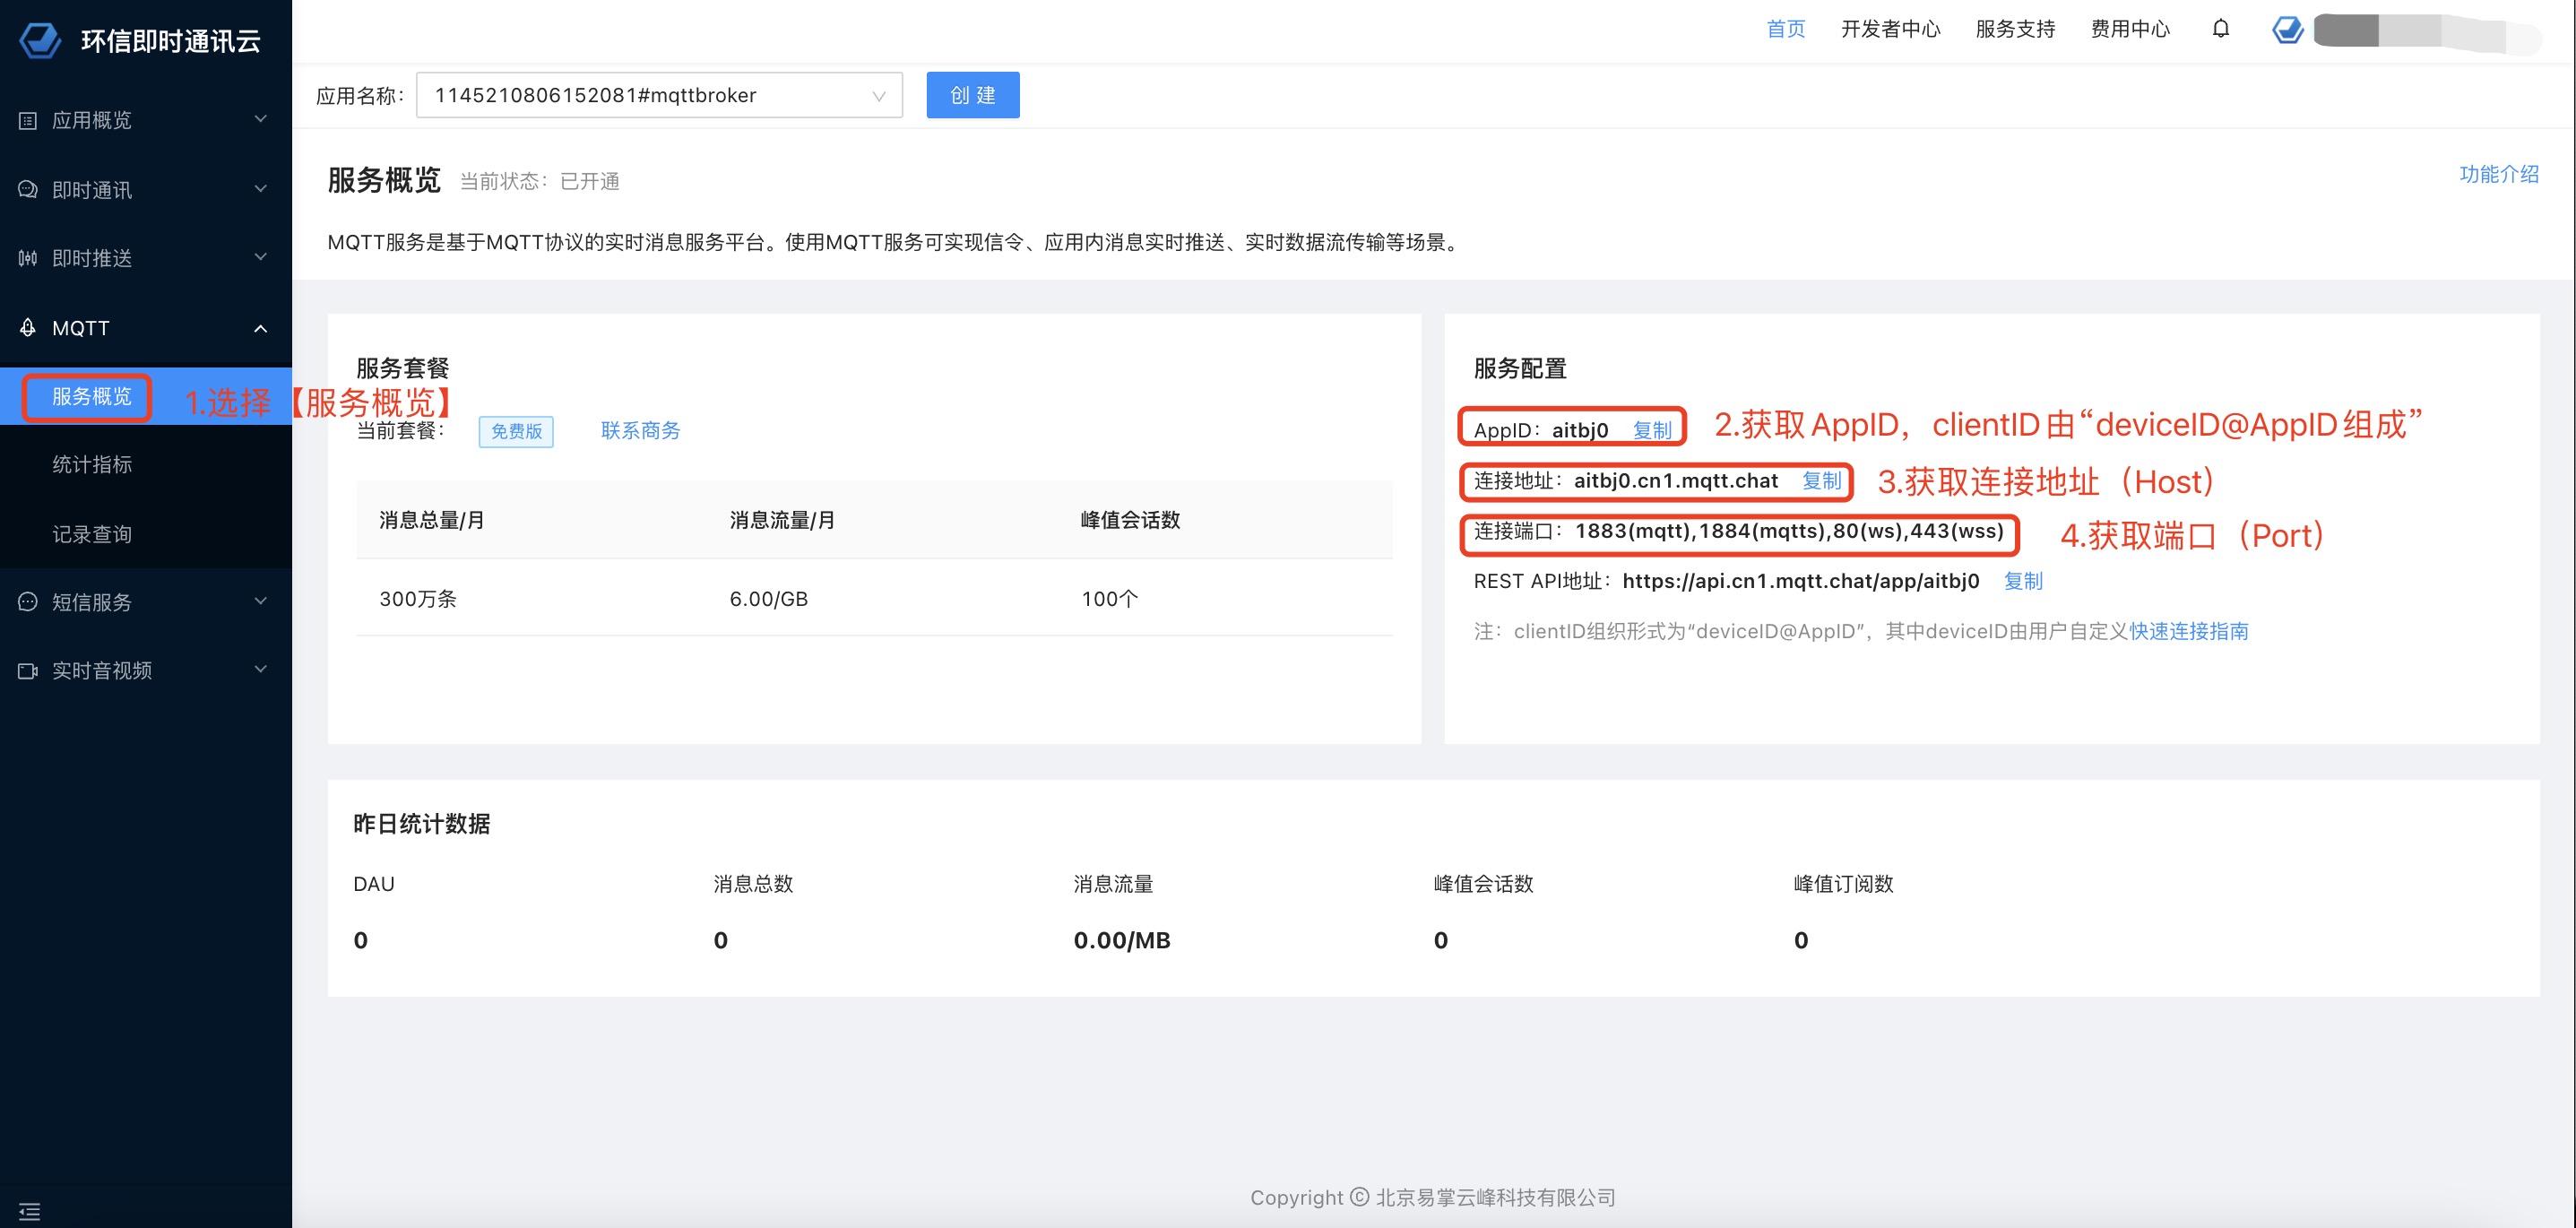
Task: Expand the 短信服务 menu chevron
Action: tap(261, 601)
